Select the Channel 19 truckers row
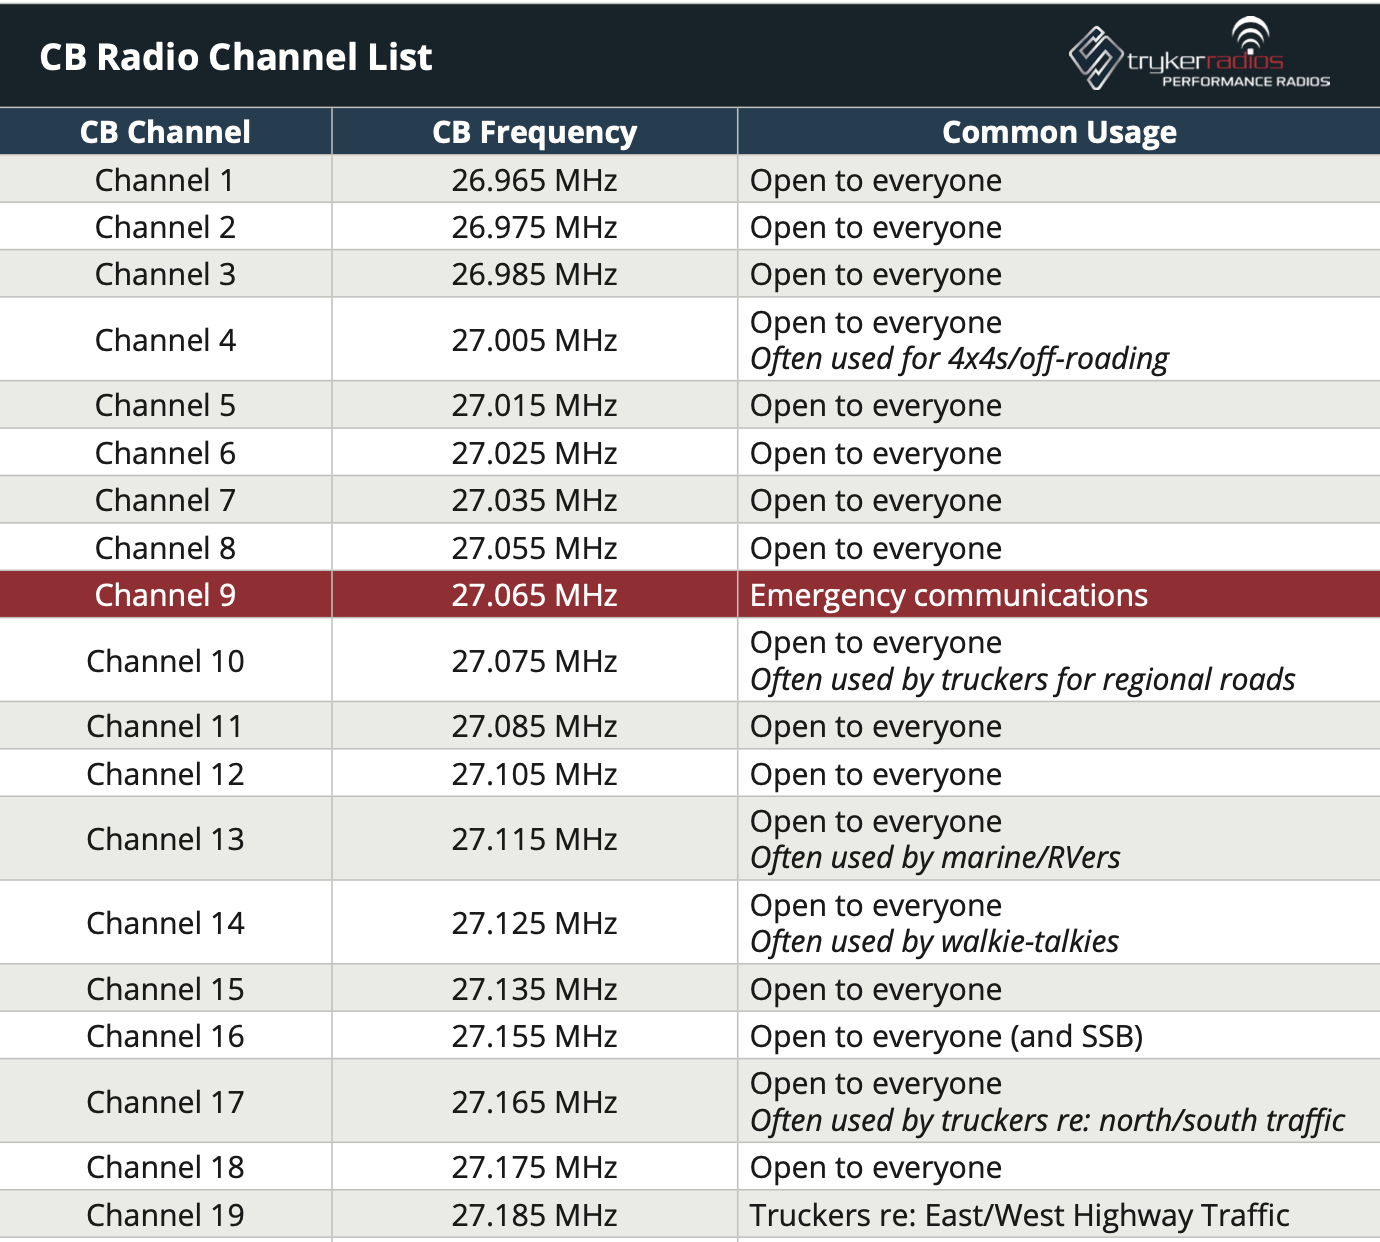Viewport: 1380px width, 1242px height. pos(690,1215)
